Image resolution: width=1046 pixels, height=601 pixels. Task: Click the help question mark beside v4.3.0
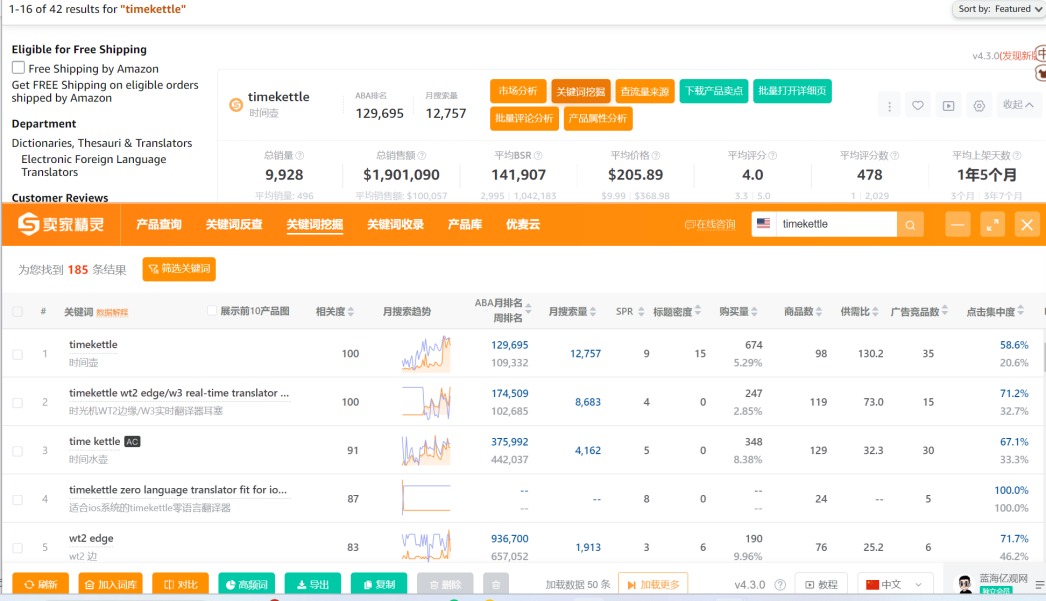pos(780,584)
